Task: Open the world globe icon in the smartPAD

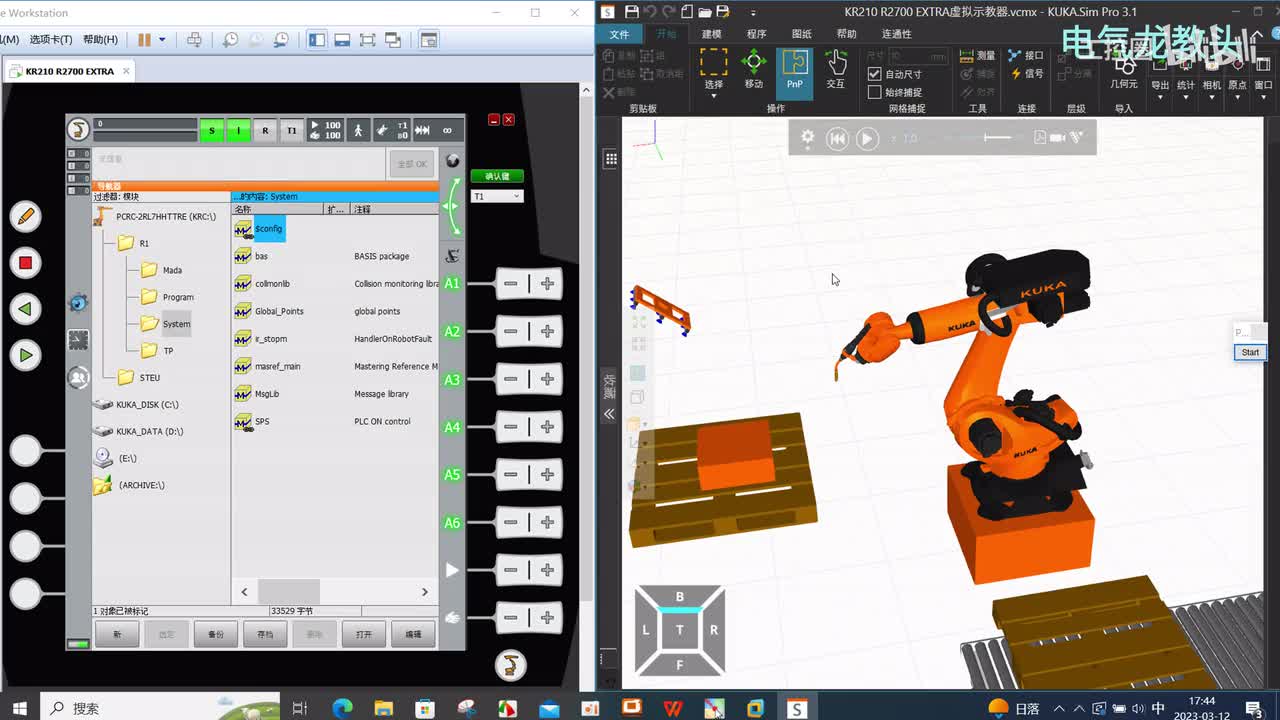Action: (x=453, y=161)
